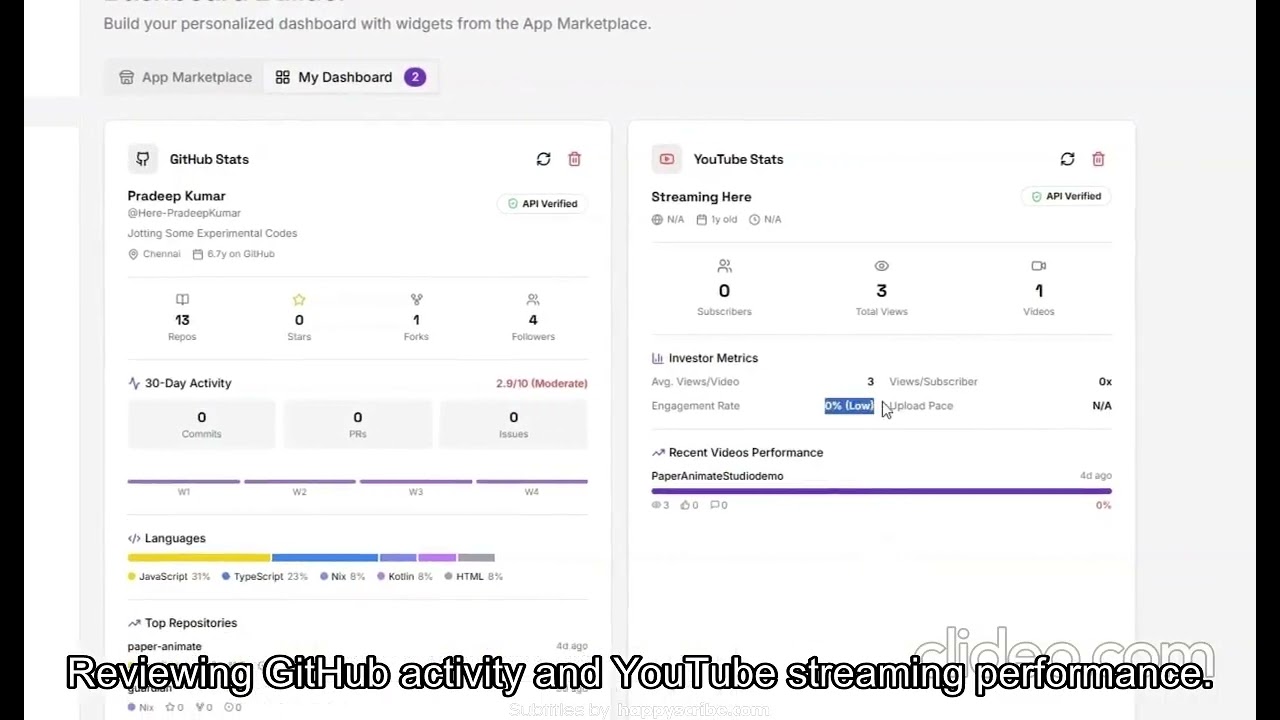Refresh the GitHub Stats widget
This screenshot has height=720, width=1280.
point(543,159)
